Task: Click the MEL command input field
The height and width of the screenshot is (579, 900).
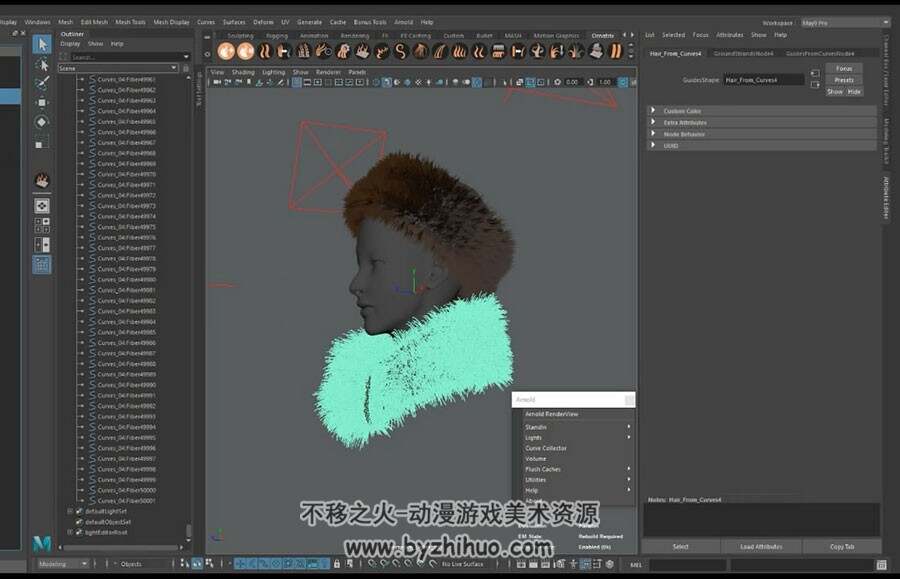Action: pos(686,565)
